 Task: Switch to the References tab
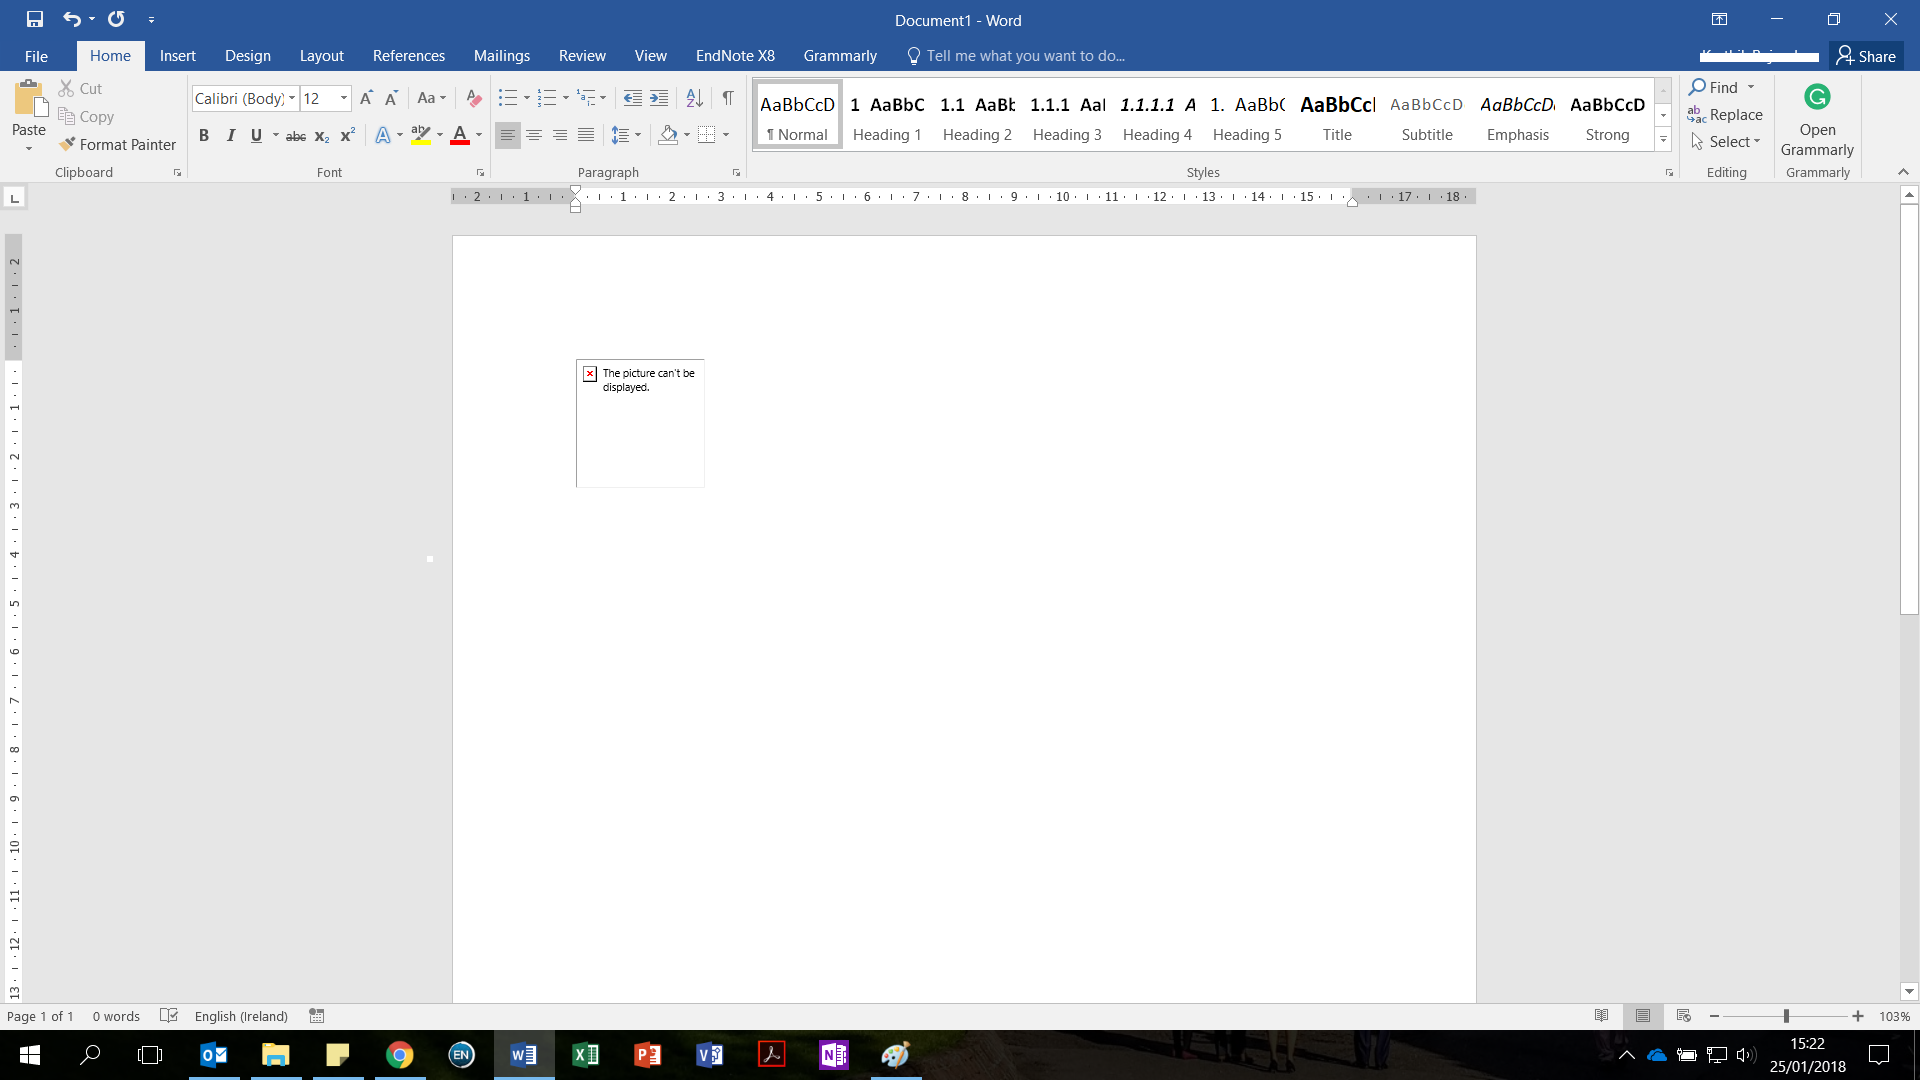click(x=409, y=56)
